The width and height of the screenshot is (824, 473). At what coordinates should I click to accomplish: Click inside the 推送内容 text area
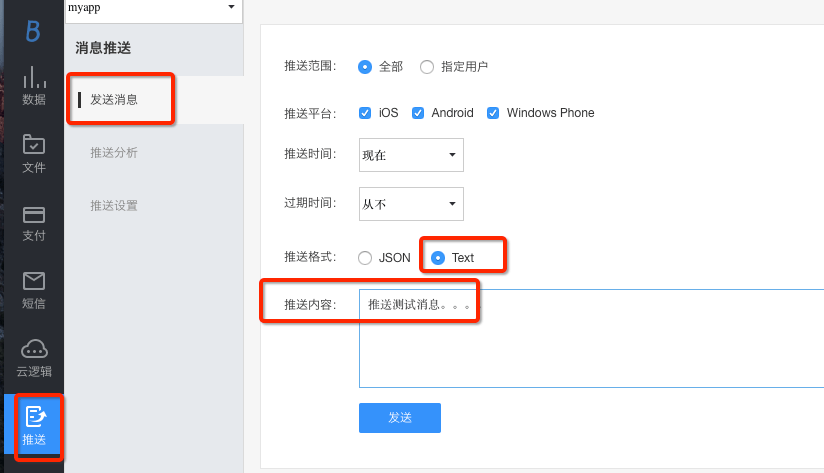tap(590, 350)
